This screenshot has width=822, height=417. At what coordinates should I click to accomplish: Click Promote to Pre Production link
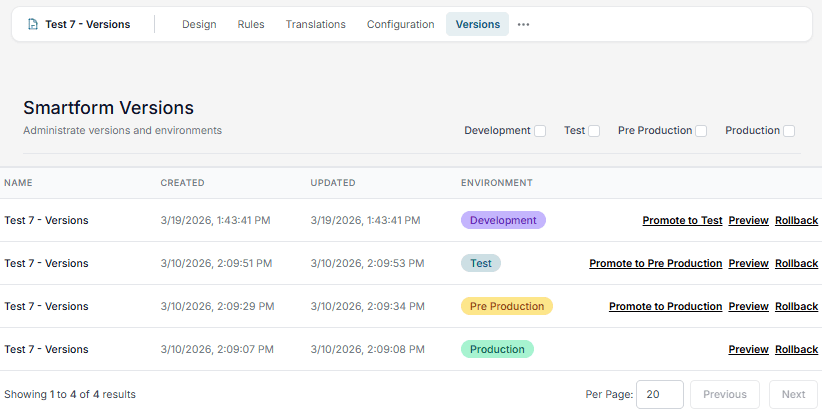[x=656, y=263]
